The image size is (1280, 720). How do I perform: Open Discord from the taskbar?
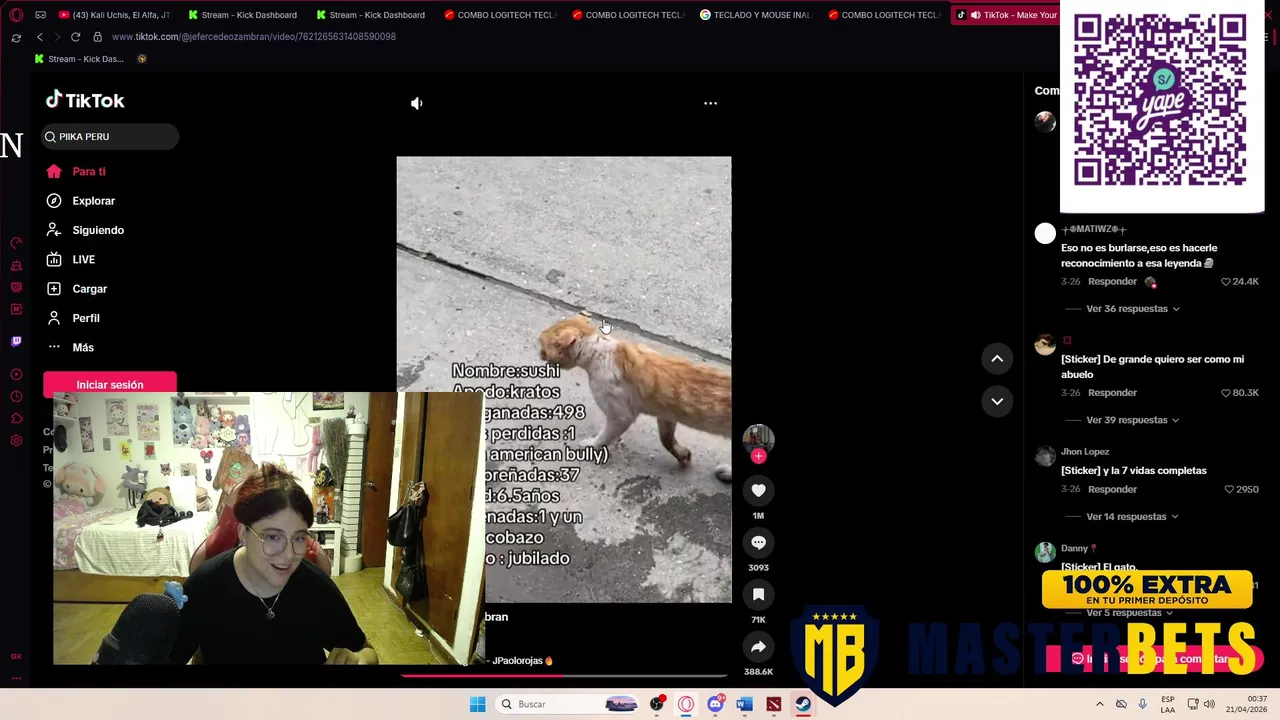pyautogui.click(x=715, y=704)
